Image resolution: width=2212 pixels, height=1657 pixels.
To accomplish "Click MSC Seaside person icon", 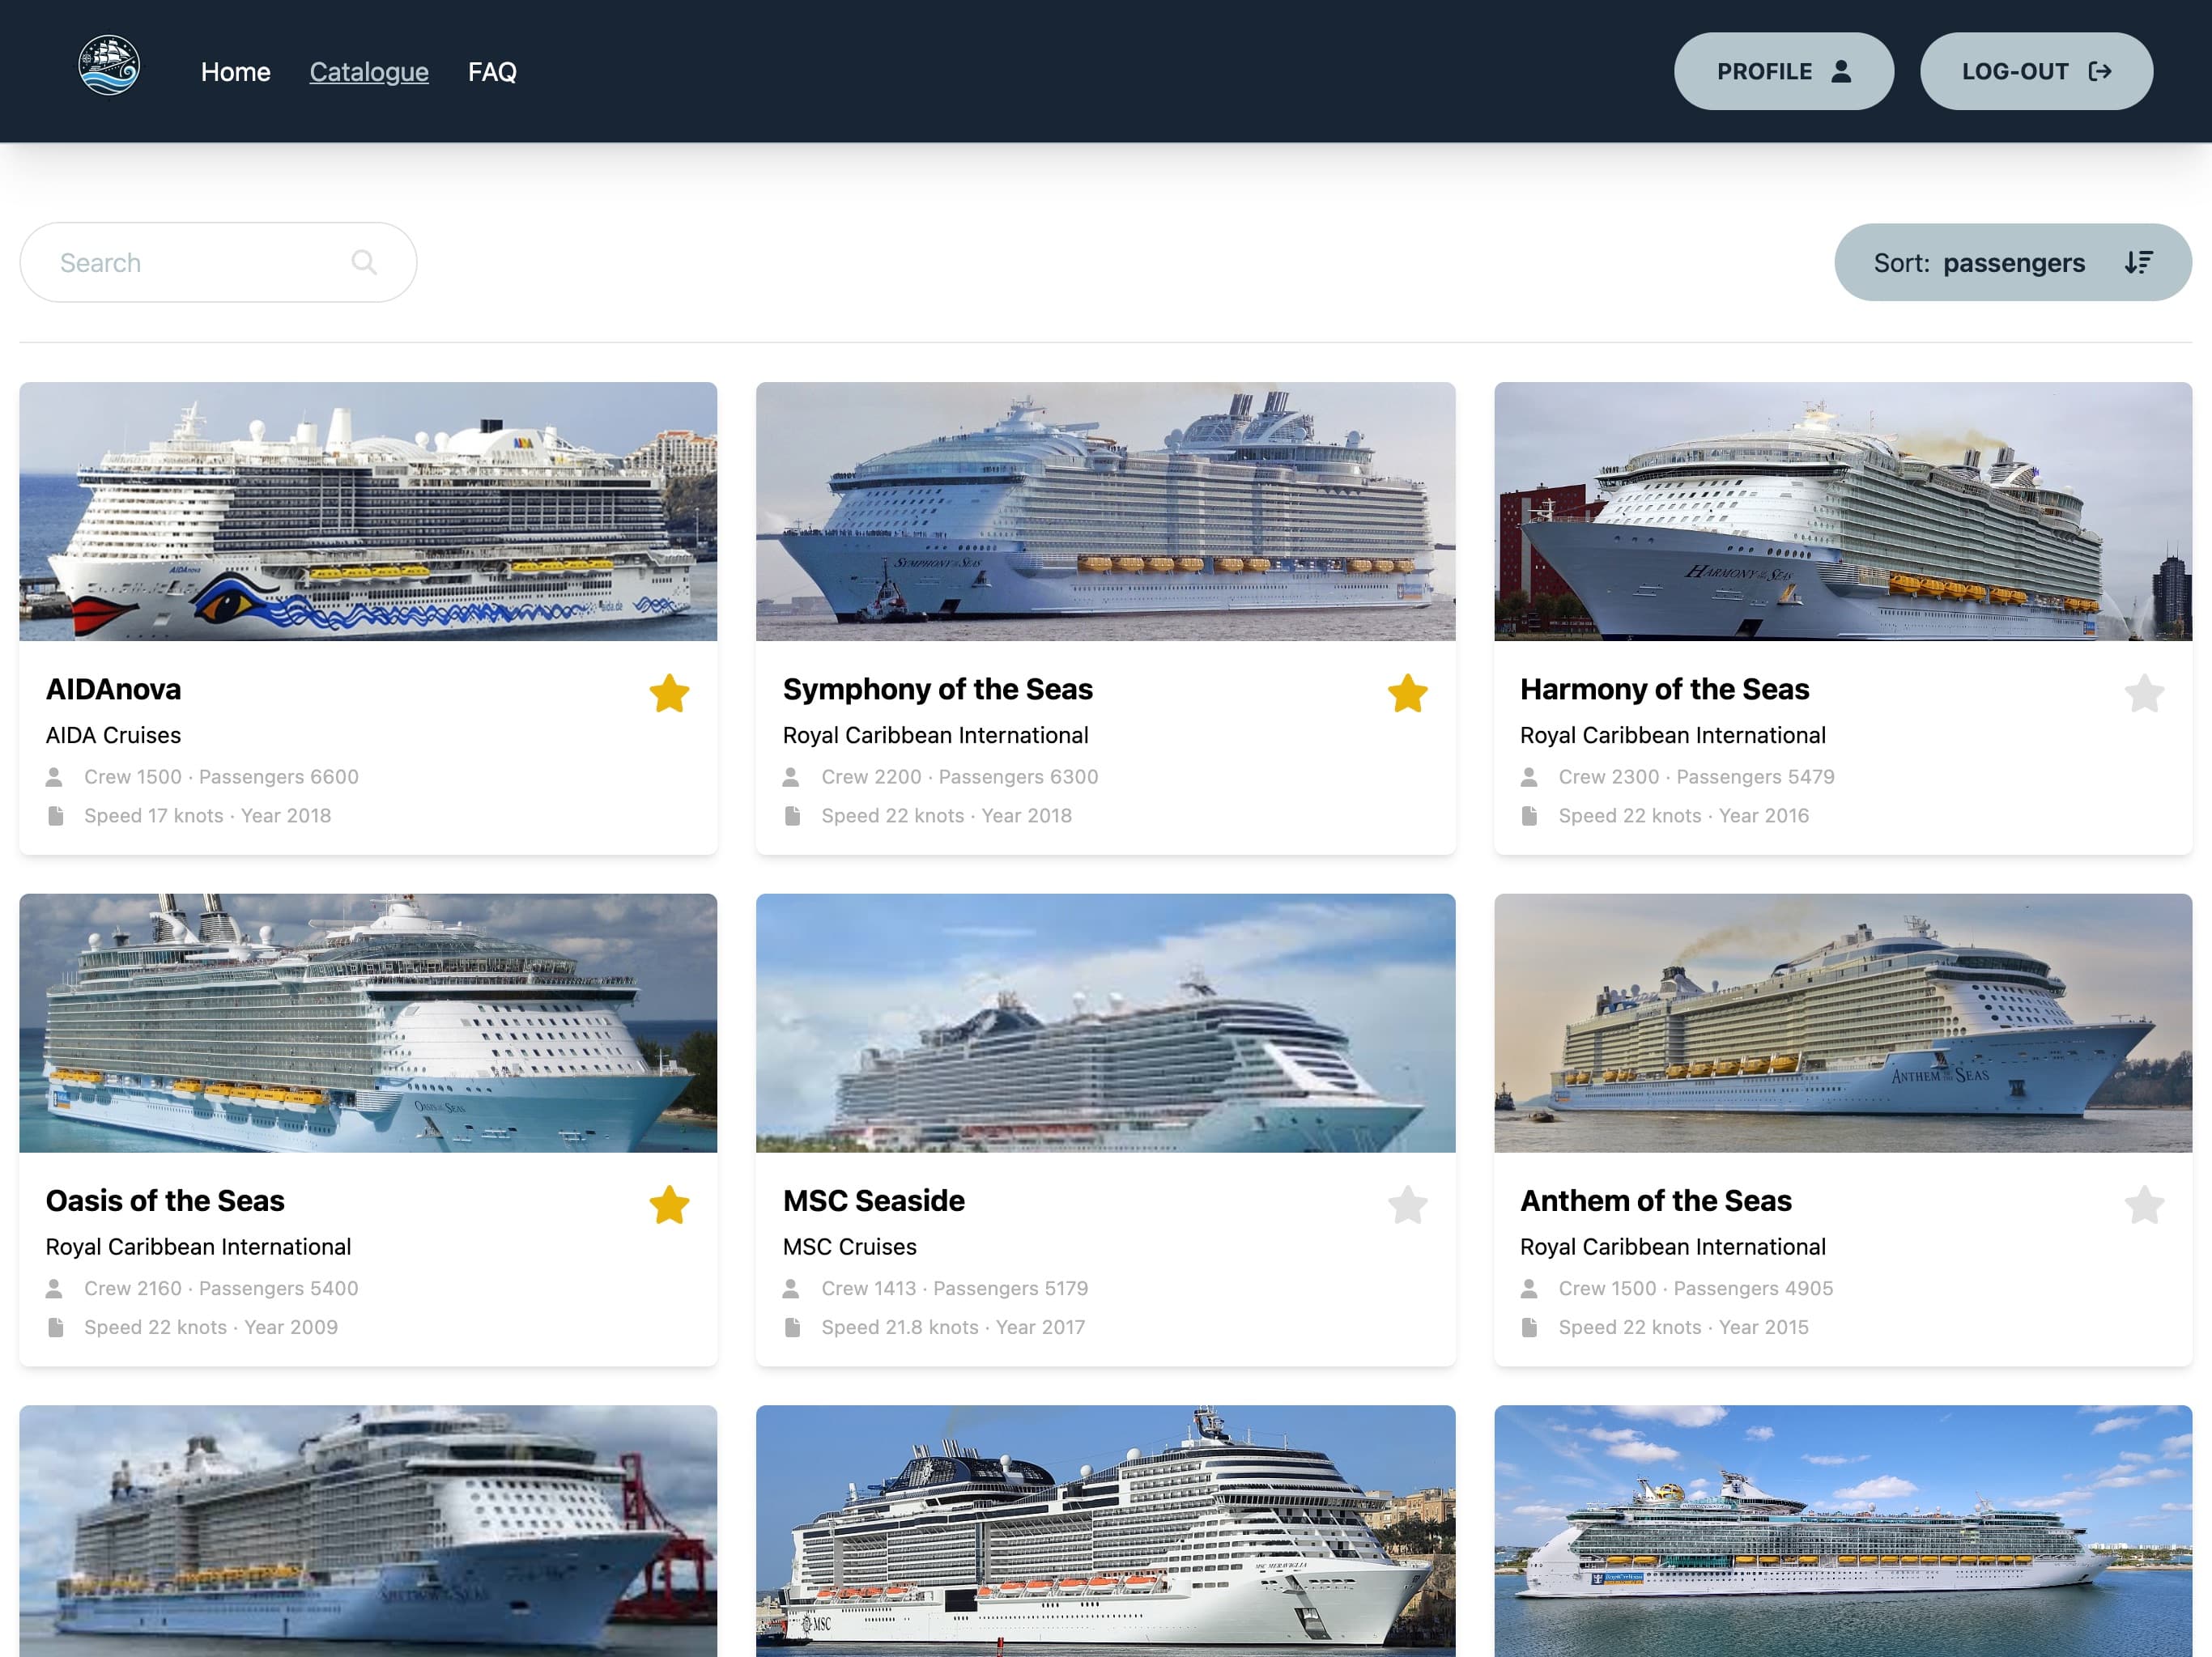I will coord(791,1288).
